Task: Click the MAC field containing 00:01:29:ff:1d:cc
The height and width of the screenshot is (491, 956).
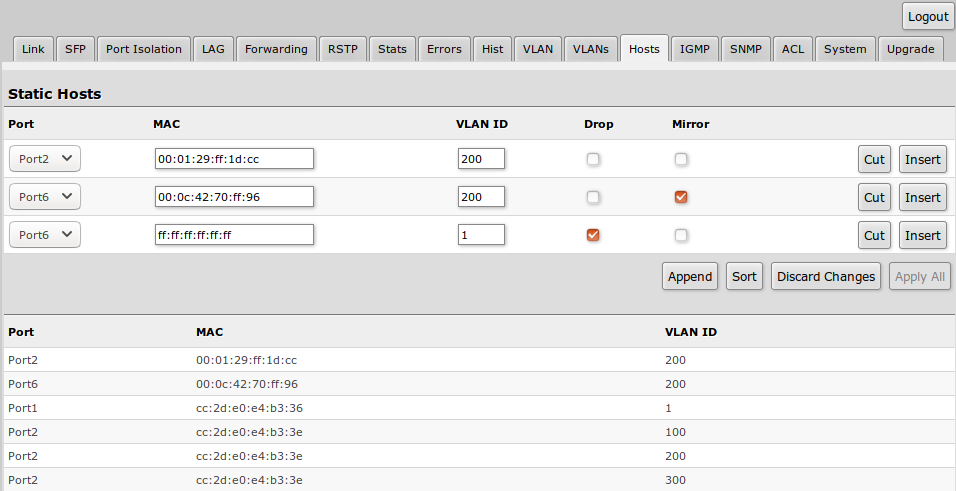Action: coord(234,159)
